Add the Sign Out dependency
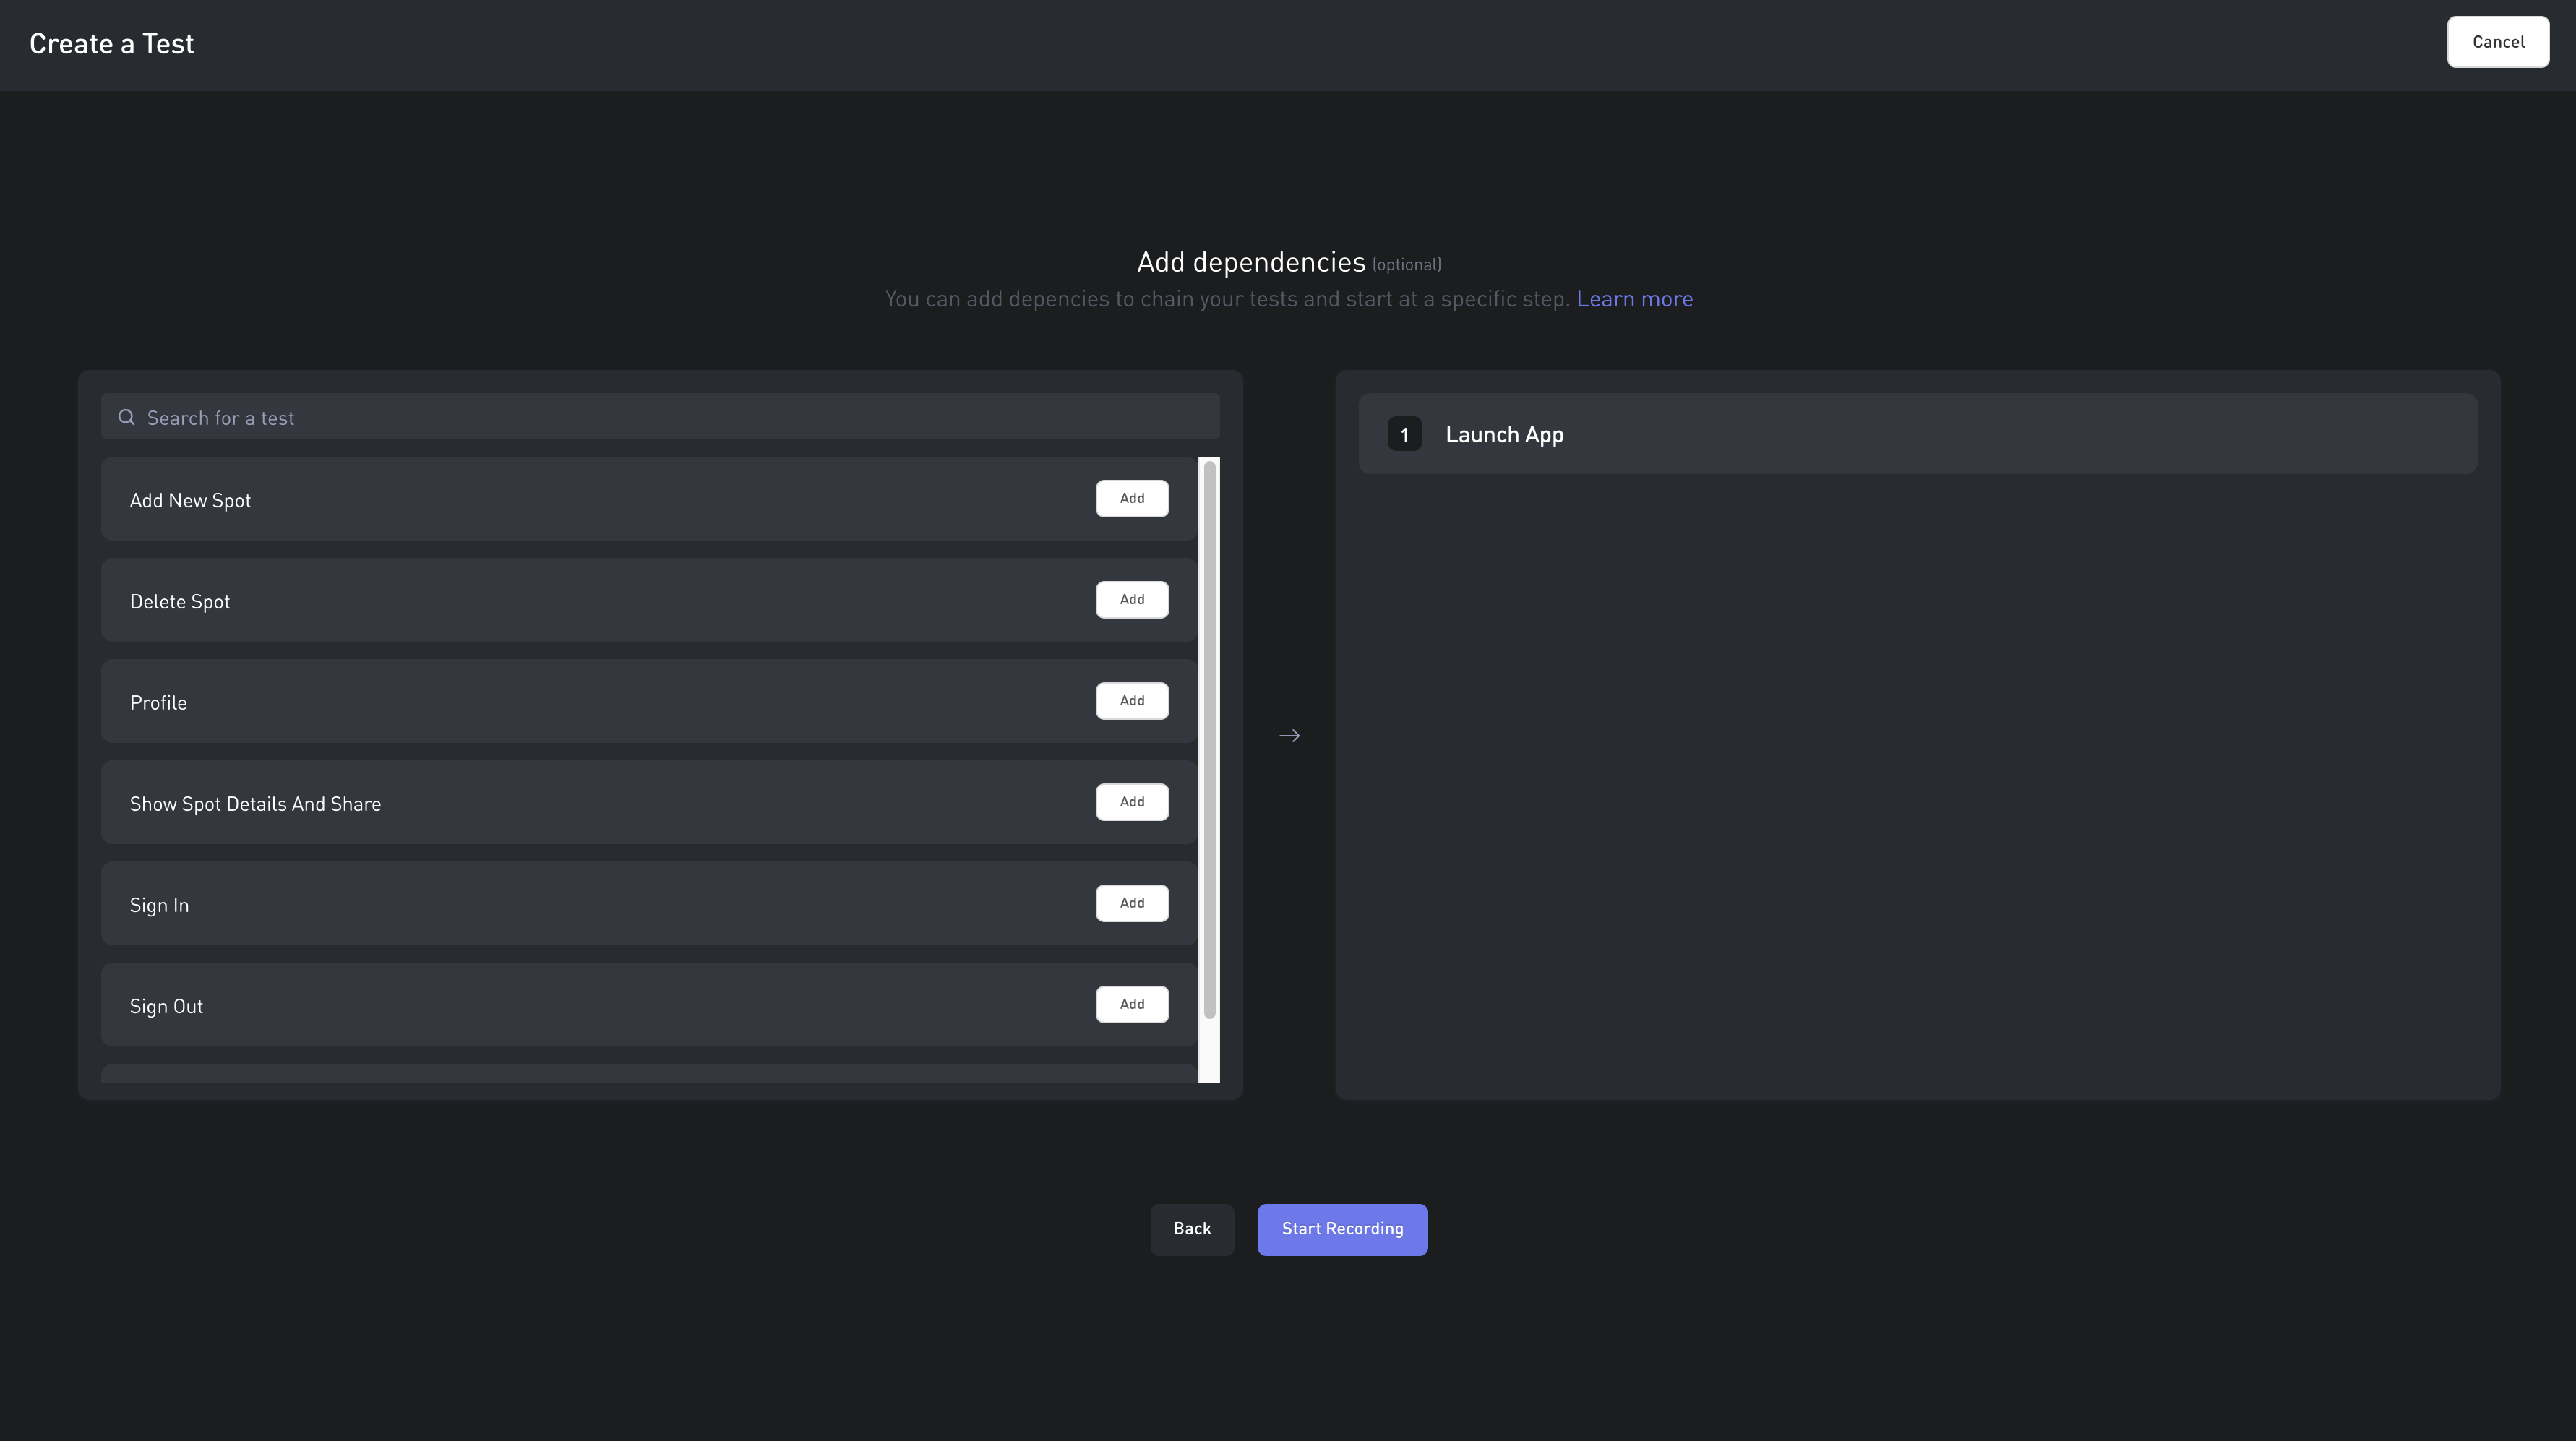 point(1131,1004)
